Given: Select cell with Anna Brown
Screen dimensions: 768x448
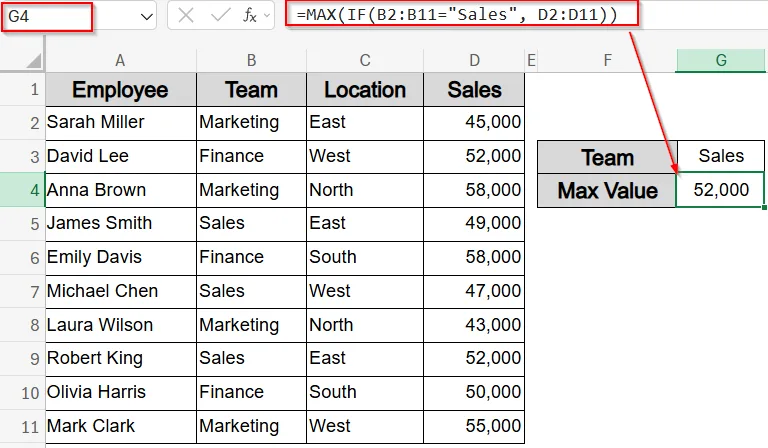Looking at the screenshot, I should pyautogui.click(x=120, y=189).
